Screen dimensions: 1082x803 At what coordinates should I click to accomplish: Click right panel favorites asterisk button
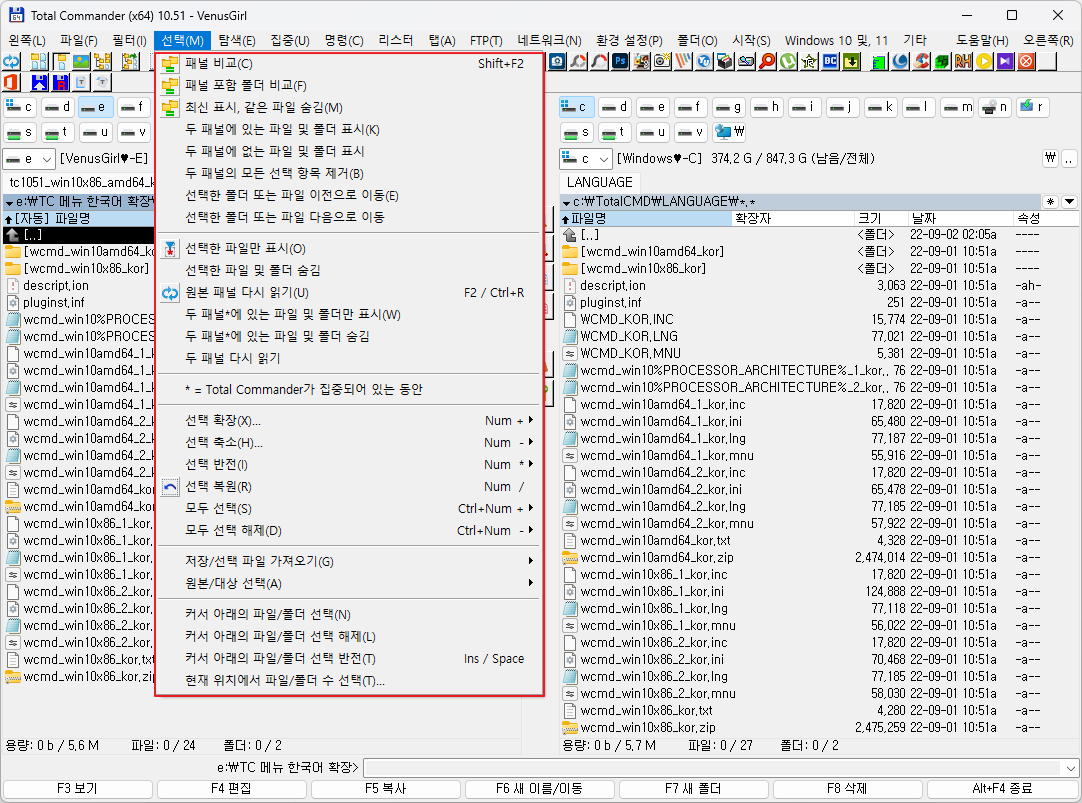pos(1050,201)
